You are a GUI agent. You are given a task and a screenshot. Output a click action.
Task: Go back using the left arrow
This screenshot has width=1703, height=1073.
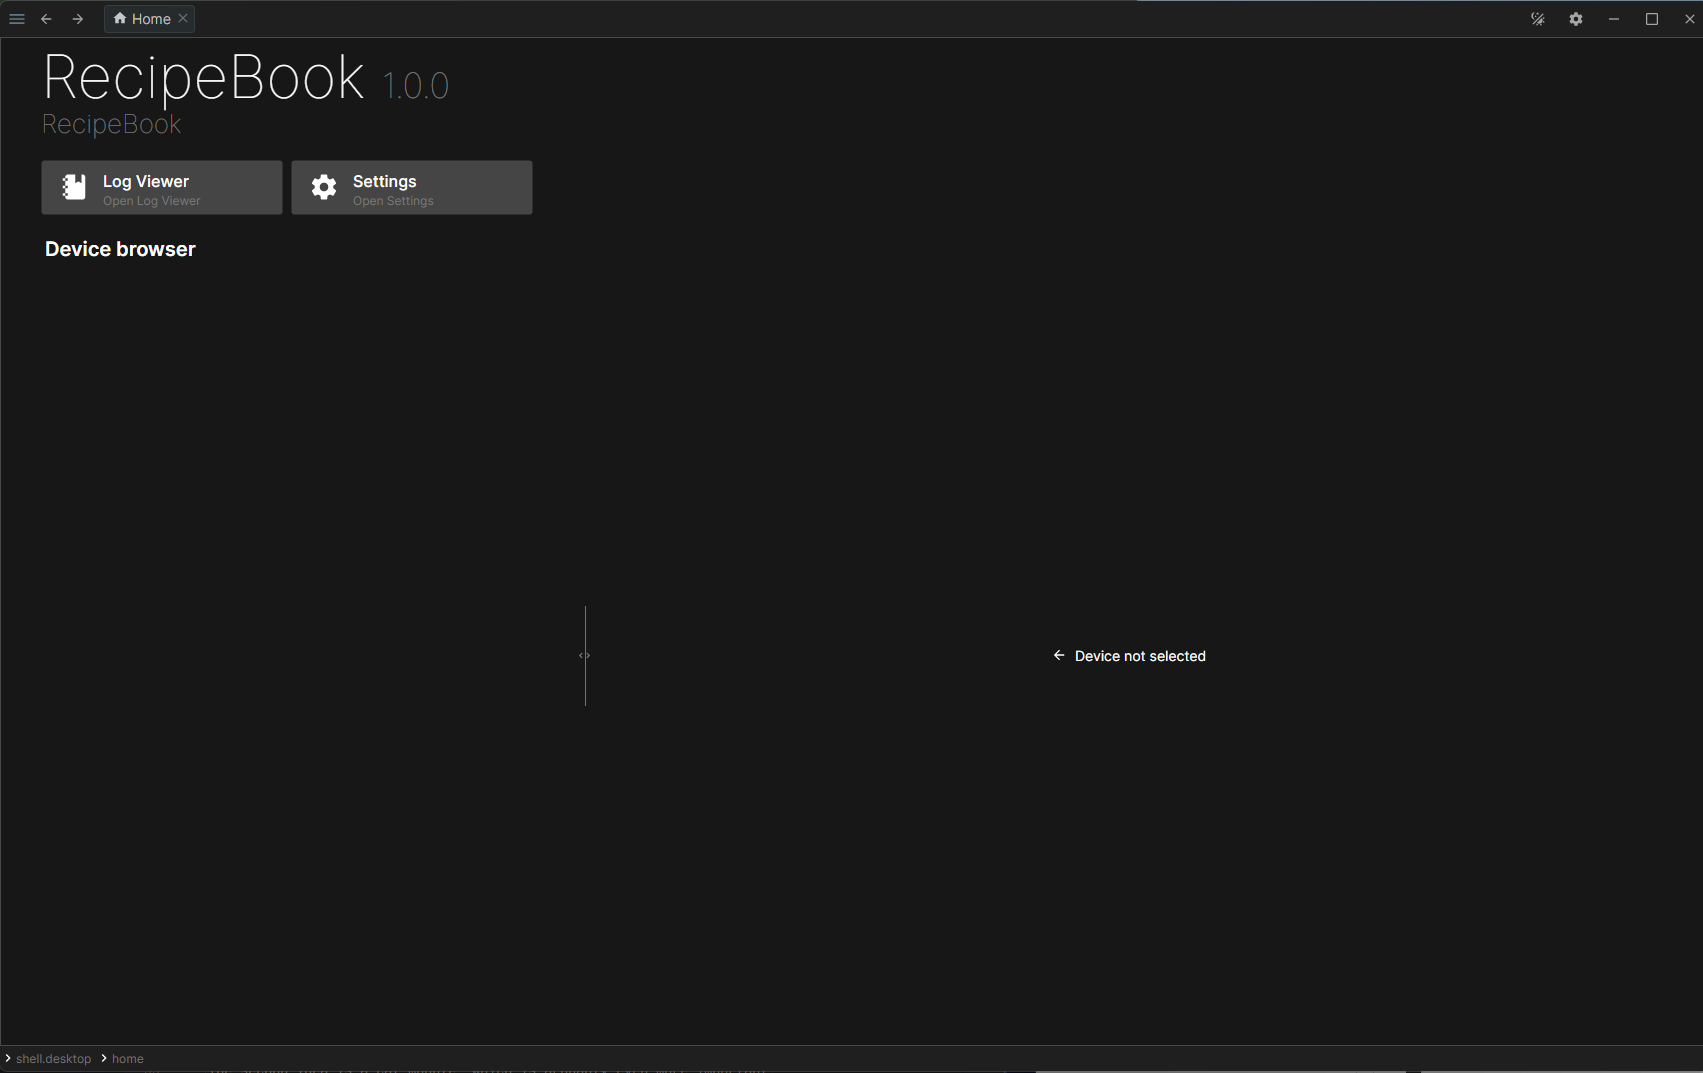[46, 19]
